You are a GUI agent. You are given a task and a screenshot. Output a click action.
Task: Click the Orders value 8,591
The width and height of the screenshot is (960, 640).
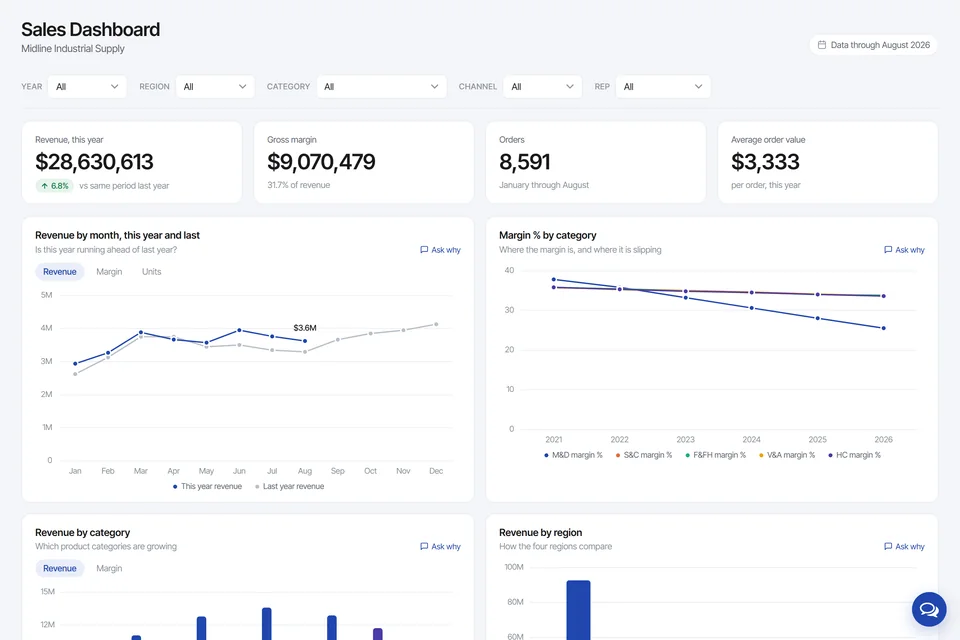click(525, 162)
